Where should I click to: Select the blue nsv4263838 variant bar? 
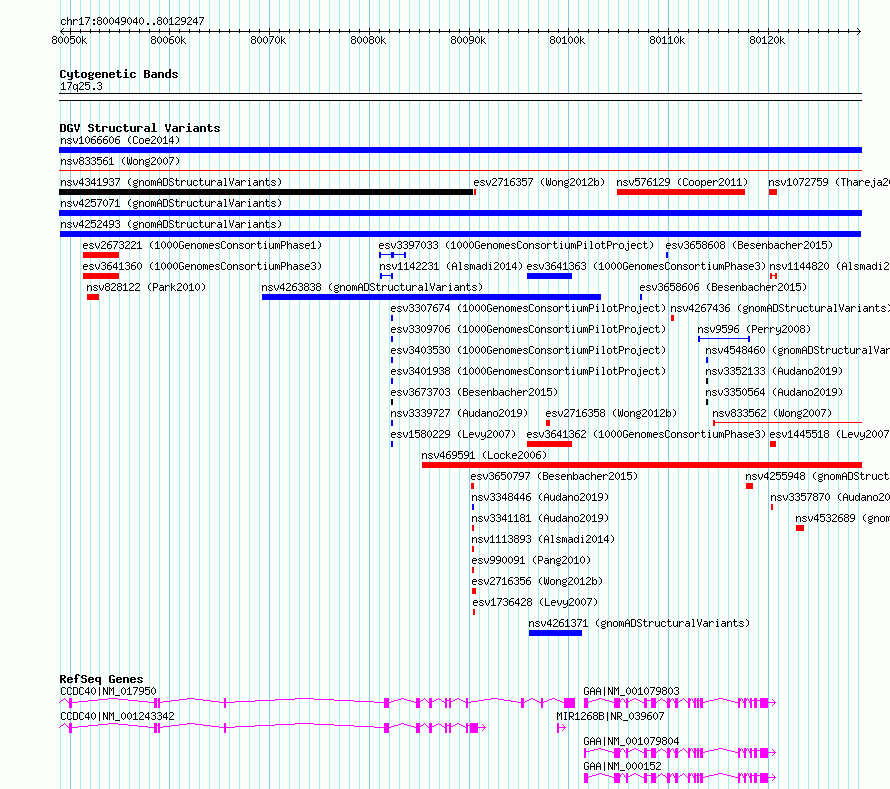point(431,297)
